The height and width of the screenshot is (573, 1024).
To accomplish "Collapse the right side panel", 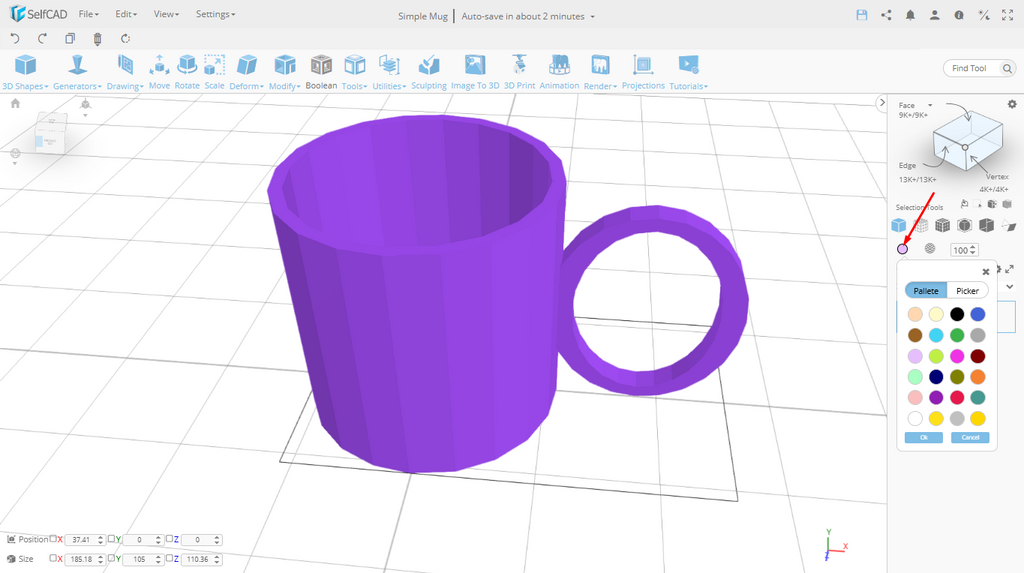I will click(882, 103).
